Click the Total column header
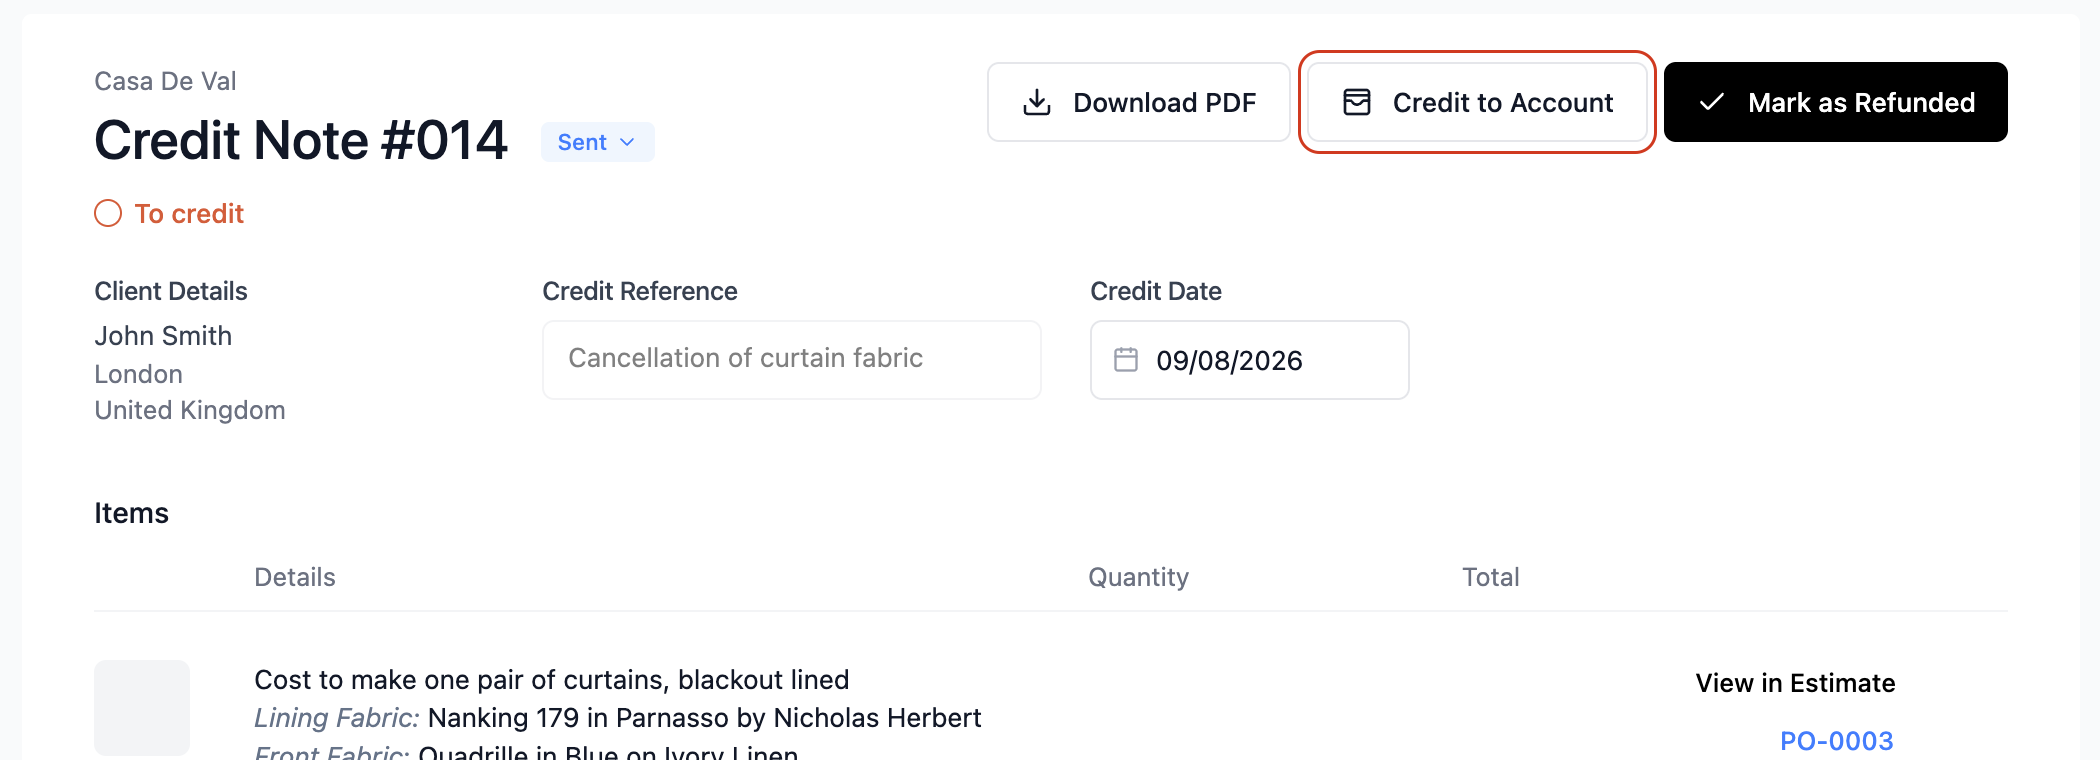Image resolution: width=2100 pixels, height=760 pixels. [x=1491, y=577]
